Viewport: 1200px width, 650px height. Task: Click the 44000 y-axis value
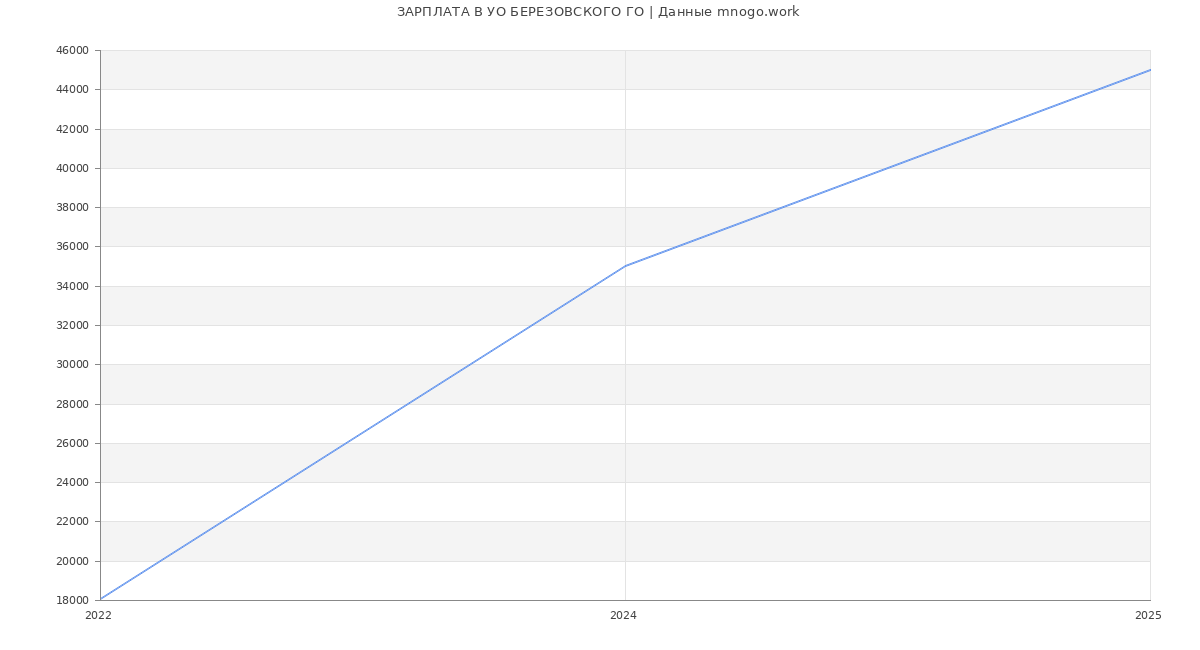coord(72,90)
